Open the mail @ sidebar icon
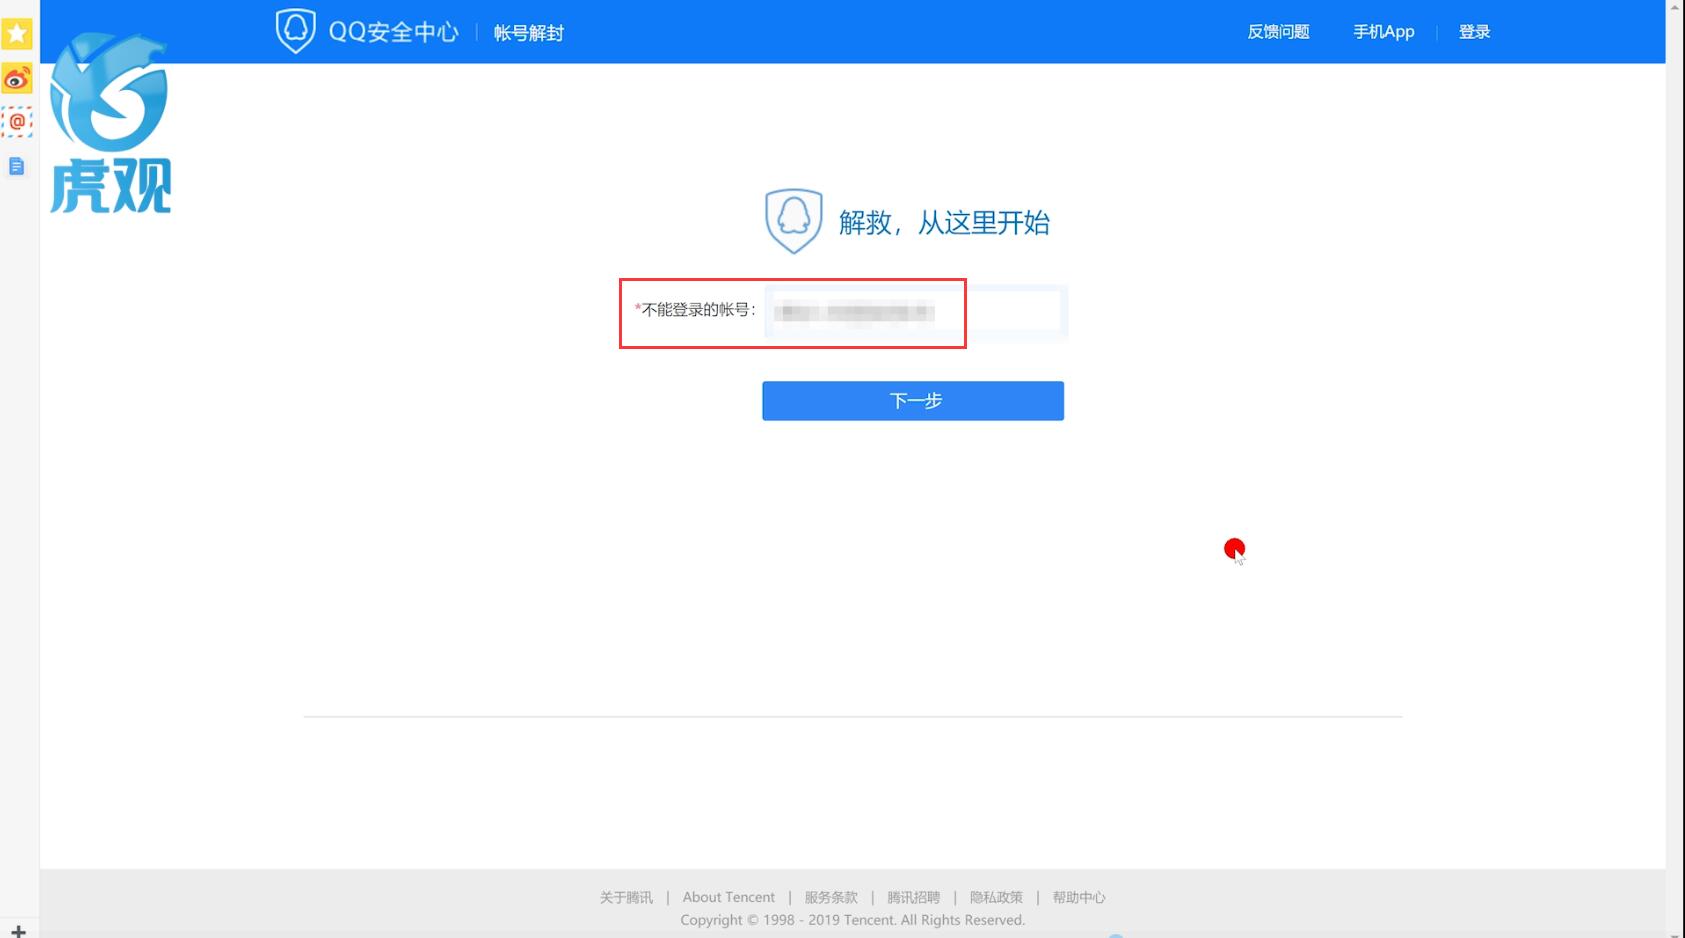The height and width of the screenshot is (938, 1685). pos(17,122)
